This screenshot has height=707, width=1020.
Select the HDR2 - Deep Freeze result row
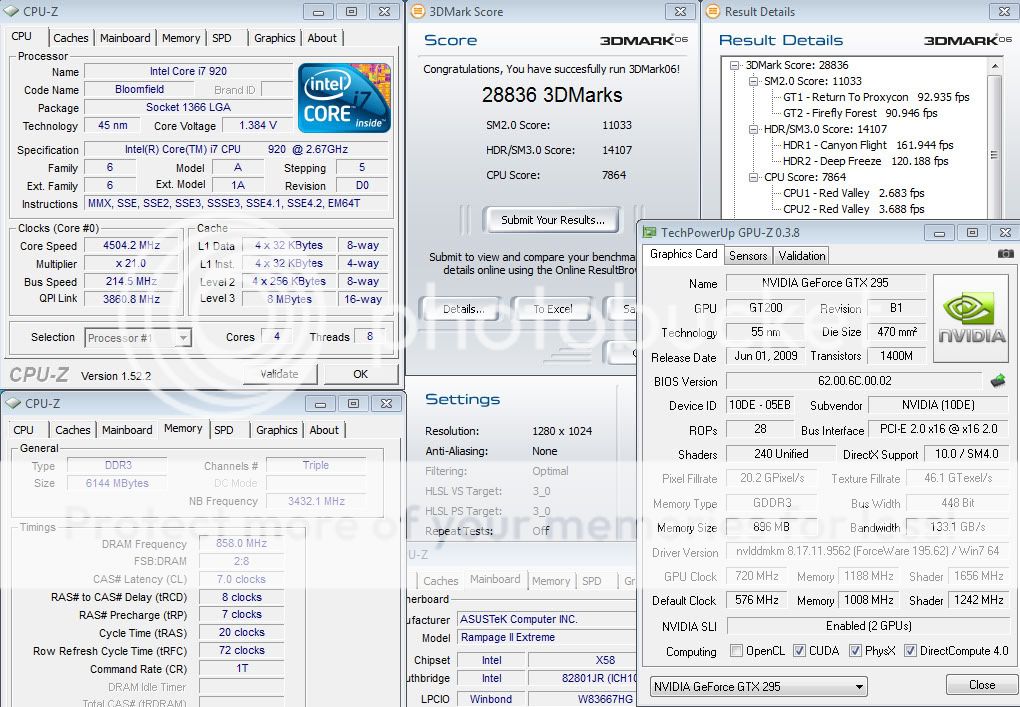pyautogui.click(x=865, y=161)
